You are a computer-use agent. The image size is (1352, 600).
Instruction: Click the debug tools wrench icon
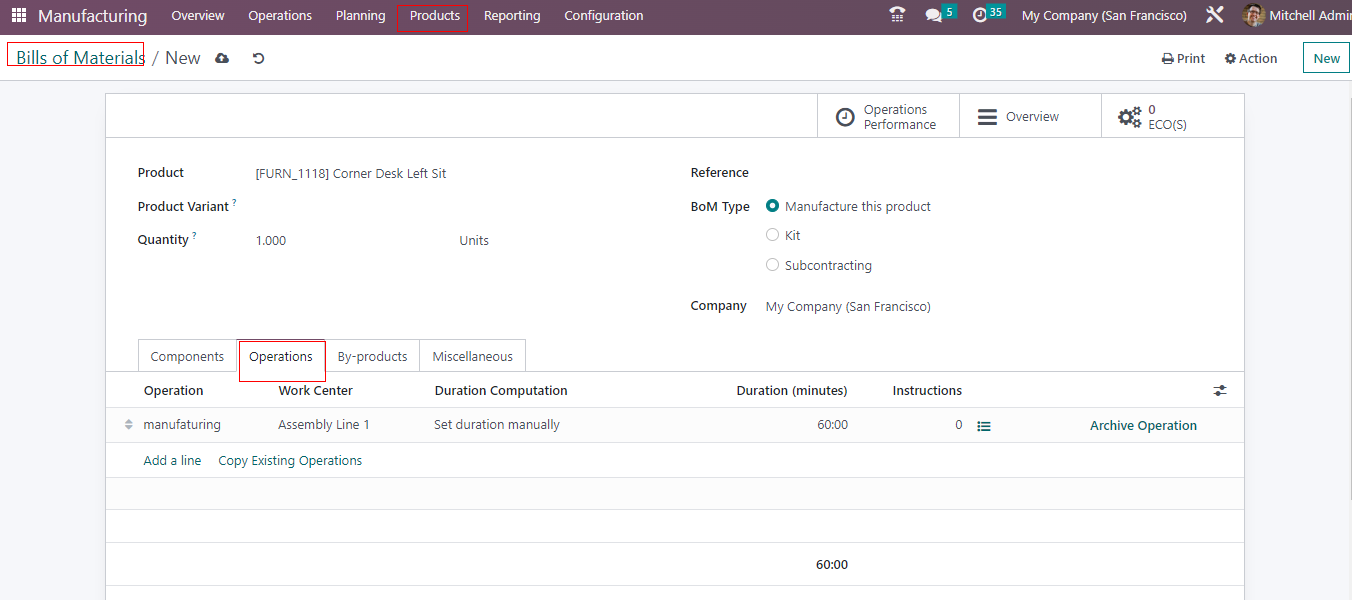(x=1215, y=15)
